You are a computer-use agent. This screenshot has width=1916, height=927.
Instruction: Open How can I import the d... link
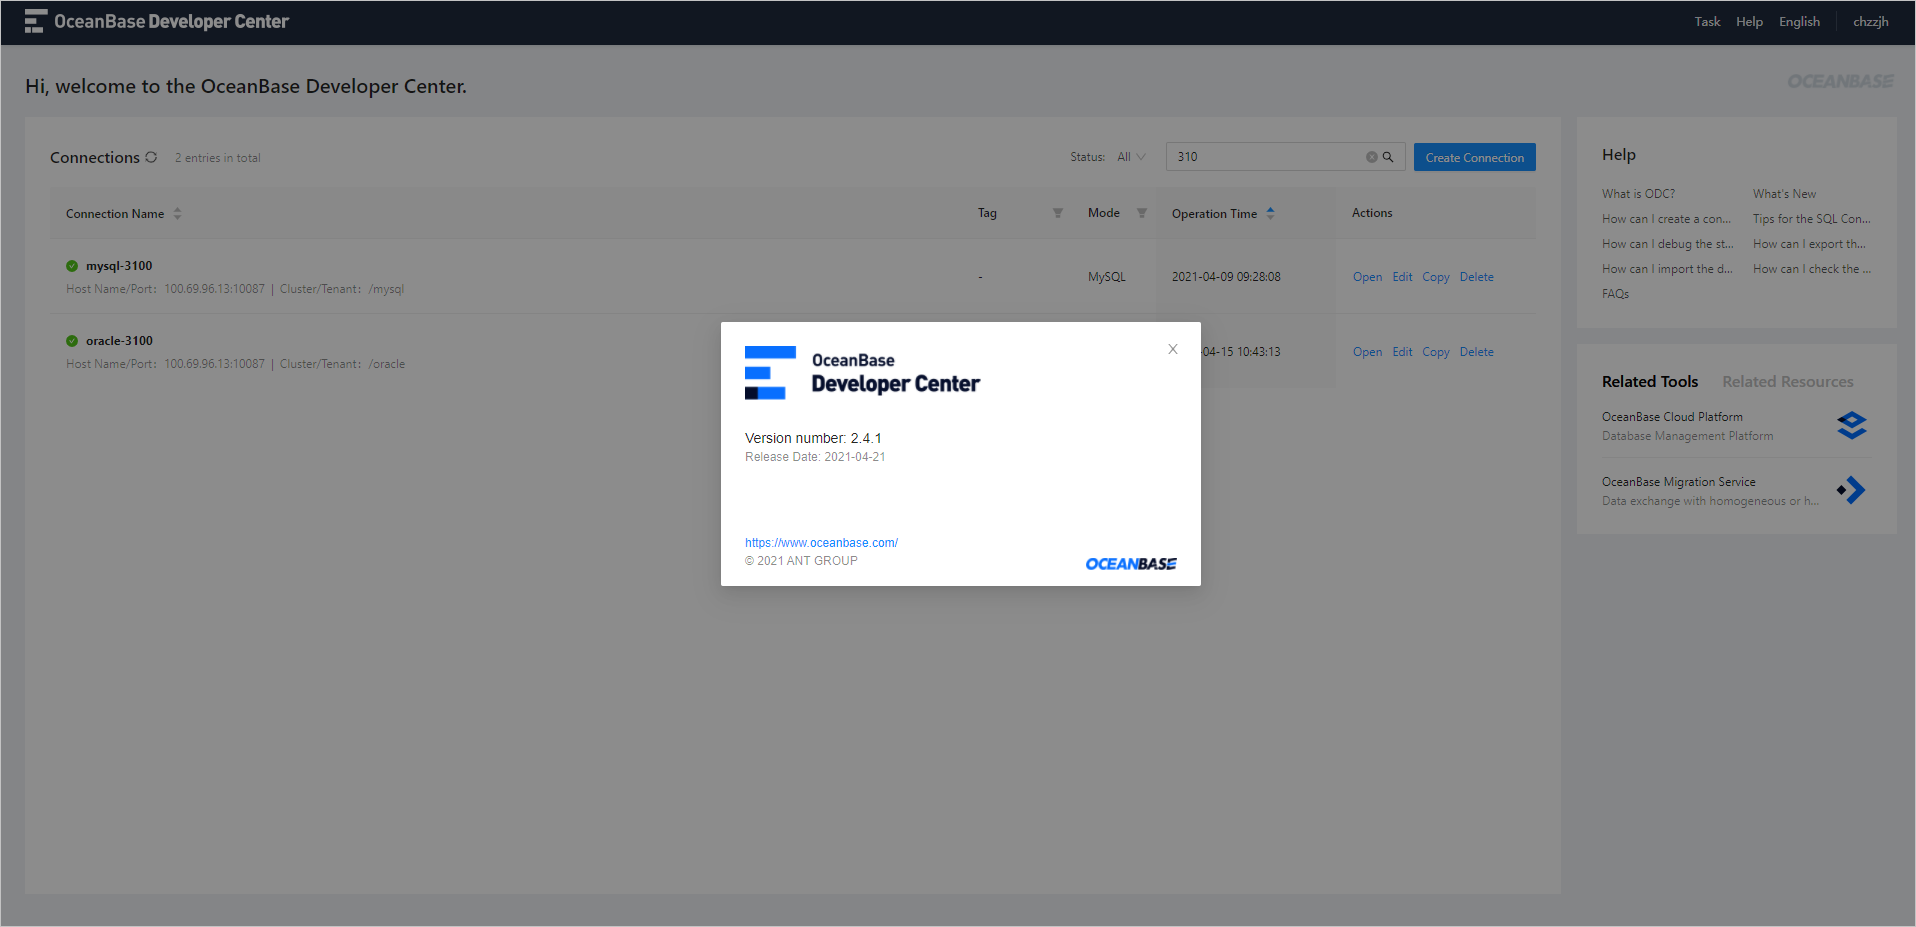[1667, 269]
